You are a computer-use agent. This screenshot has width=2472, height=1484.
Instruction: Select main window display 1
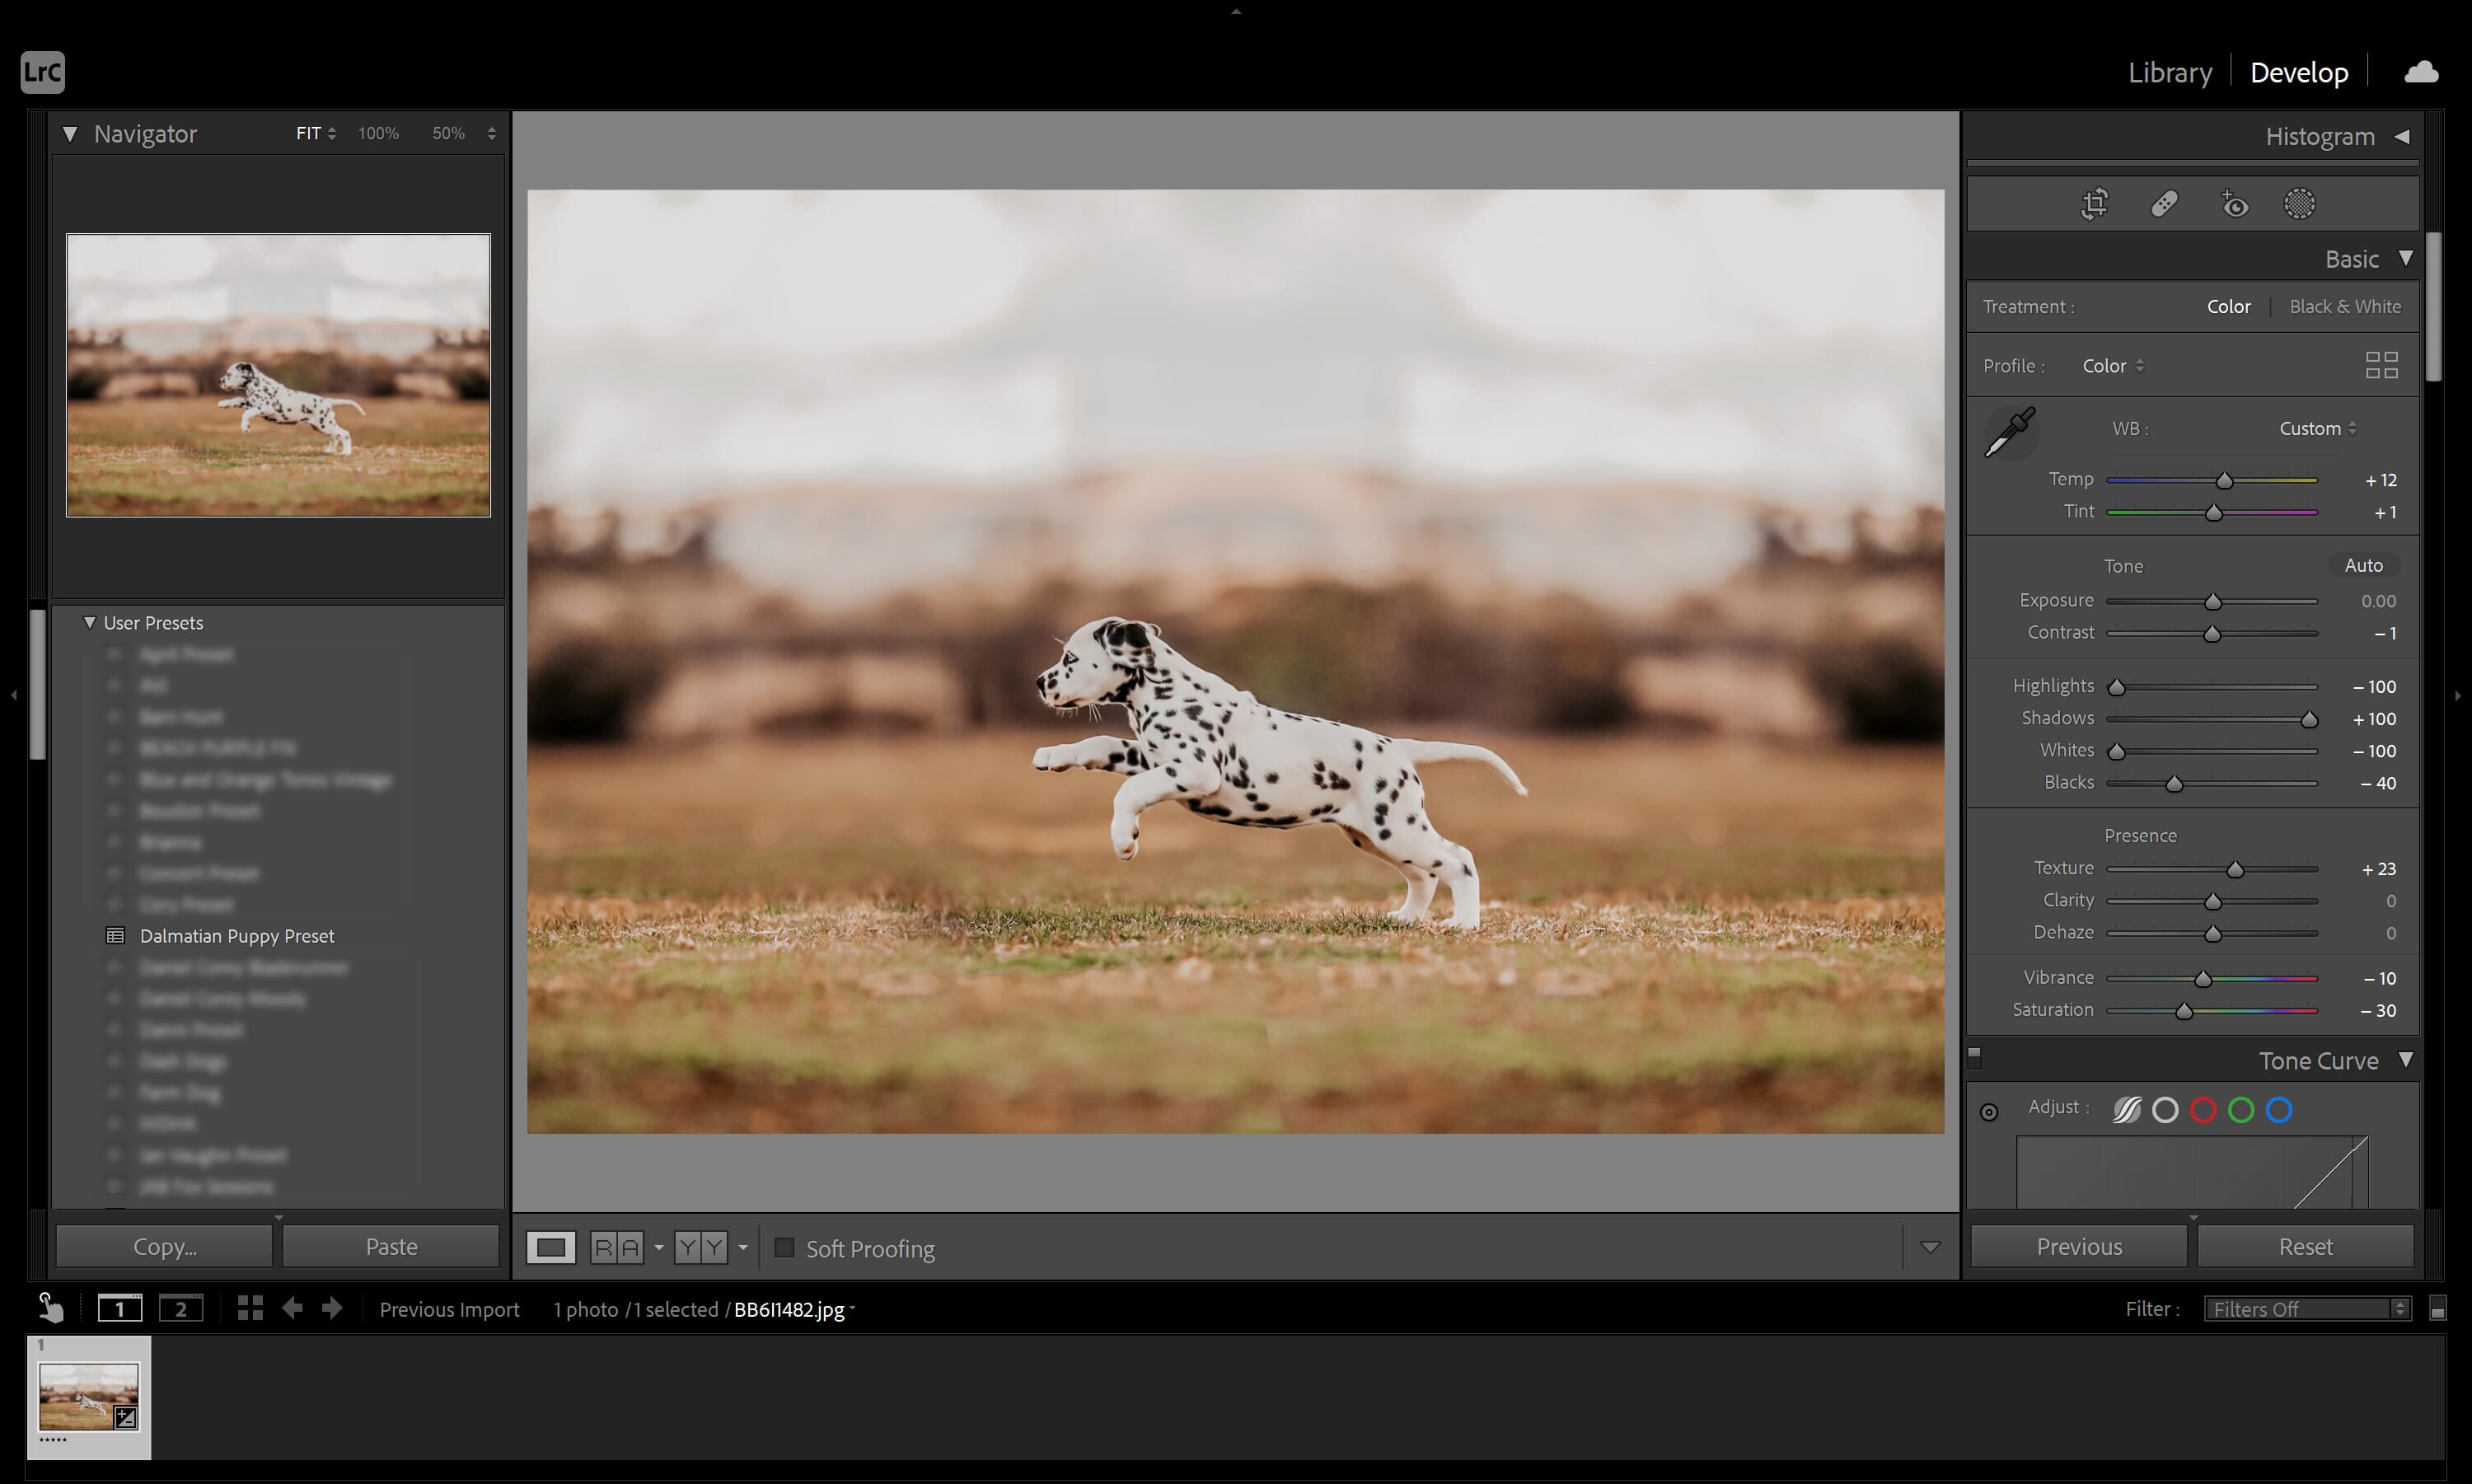coord(120,1308)
